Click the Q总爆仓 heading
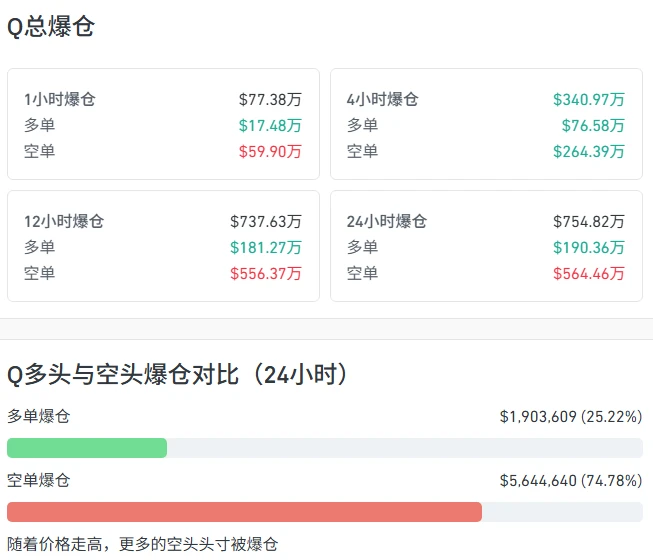653x560 pixels. point(51,27)
